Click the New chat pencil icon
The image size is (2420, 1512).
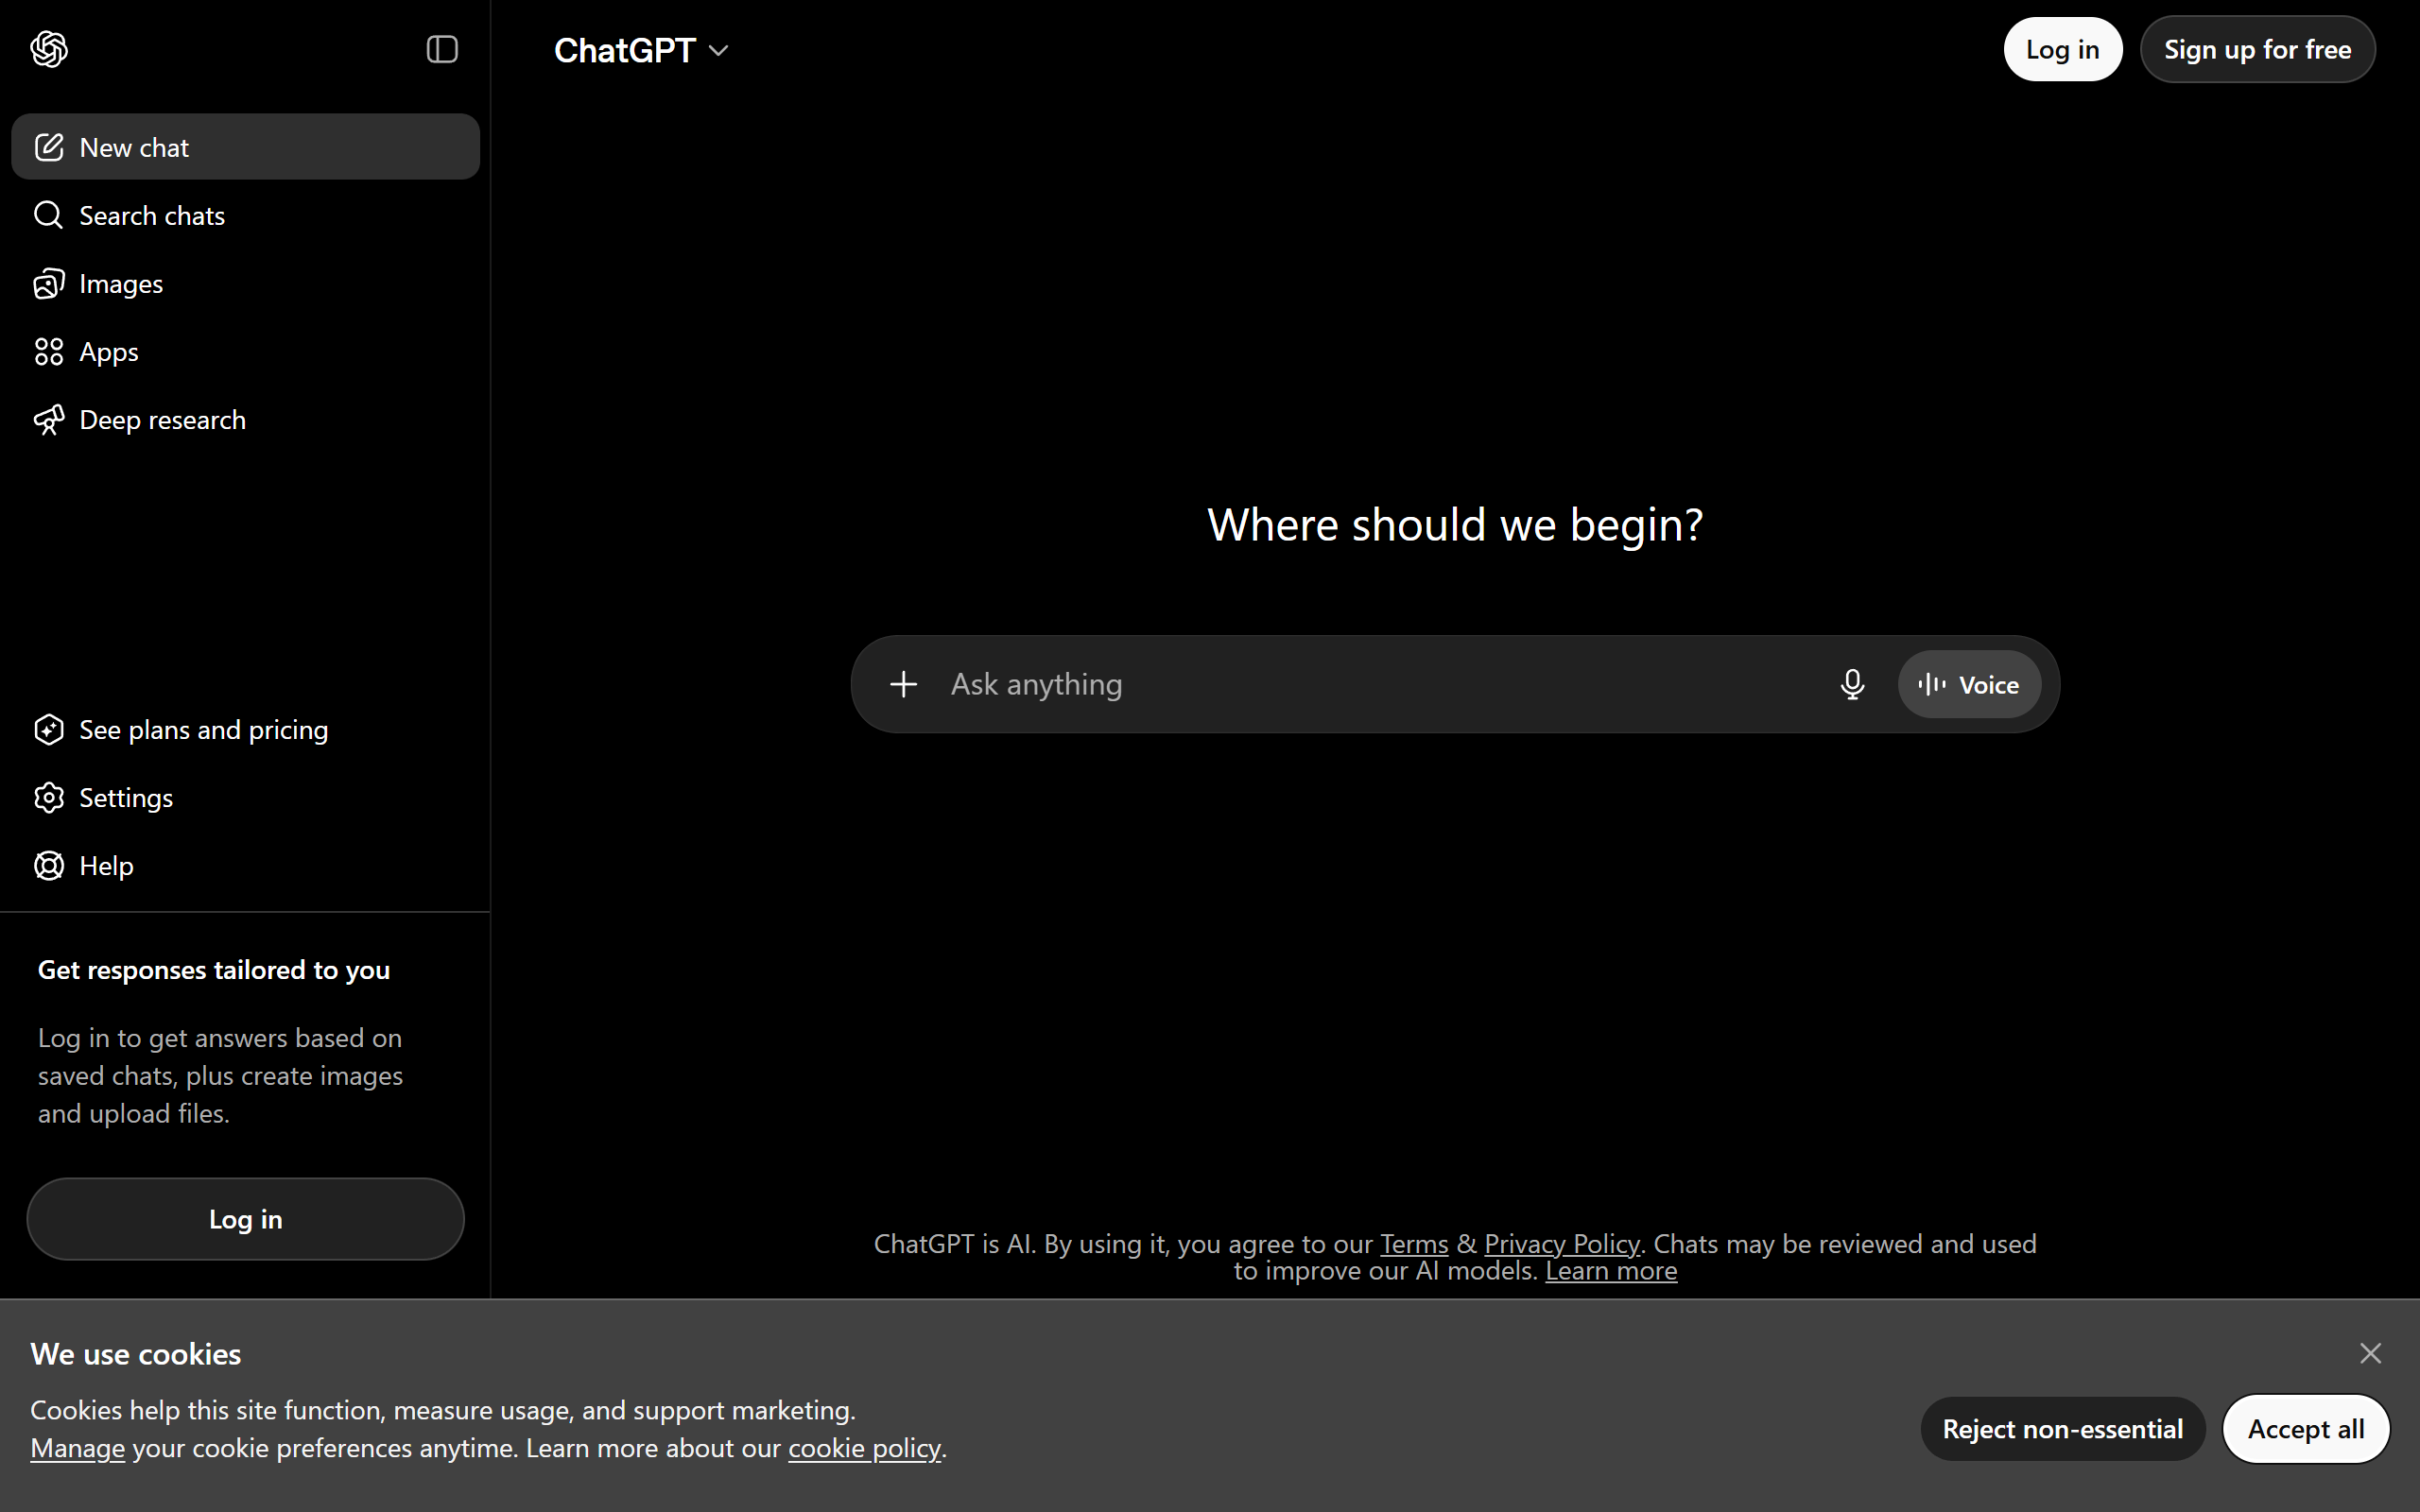48,147
